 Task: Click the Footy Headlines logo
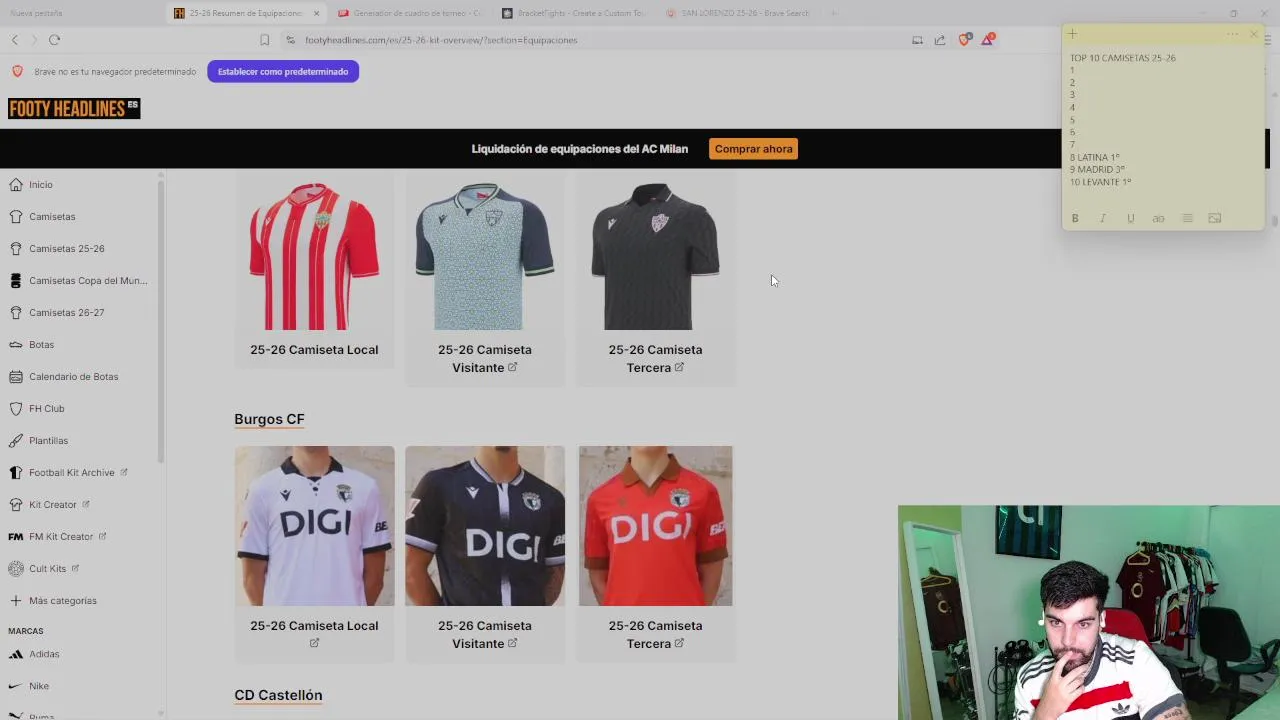tap(74, 108)
